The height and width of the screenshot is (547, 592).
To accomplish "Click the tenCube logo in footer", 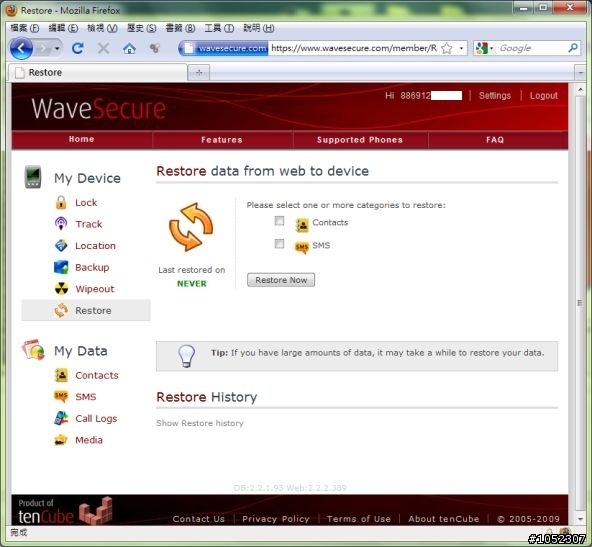I will [65, 512].
